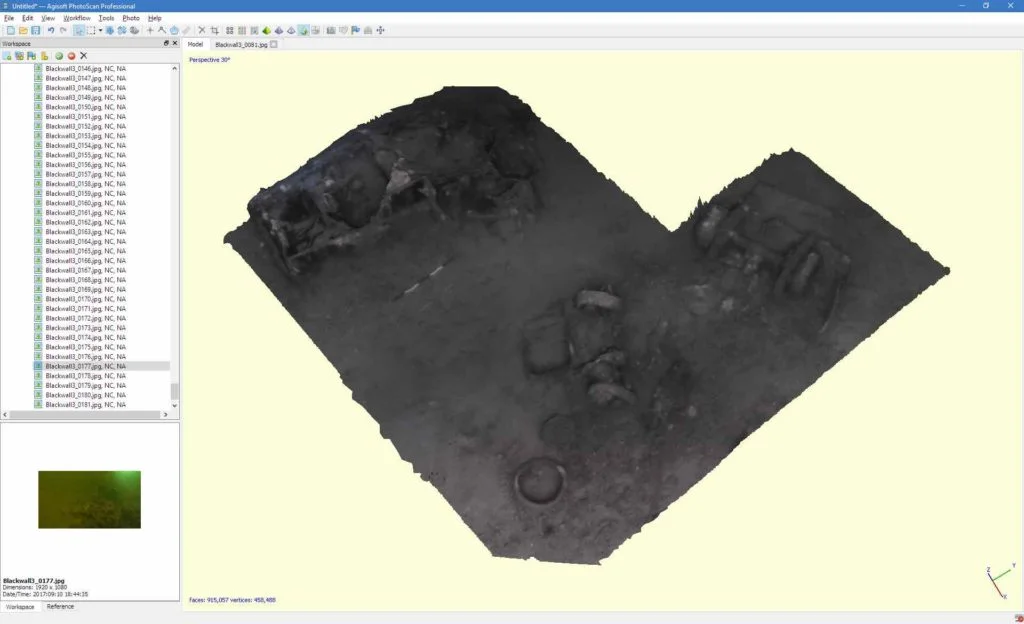Open the View menu
The height and width of the screenshot is (624, 1024).
click(x=48, y=18)
